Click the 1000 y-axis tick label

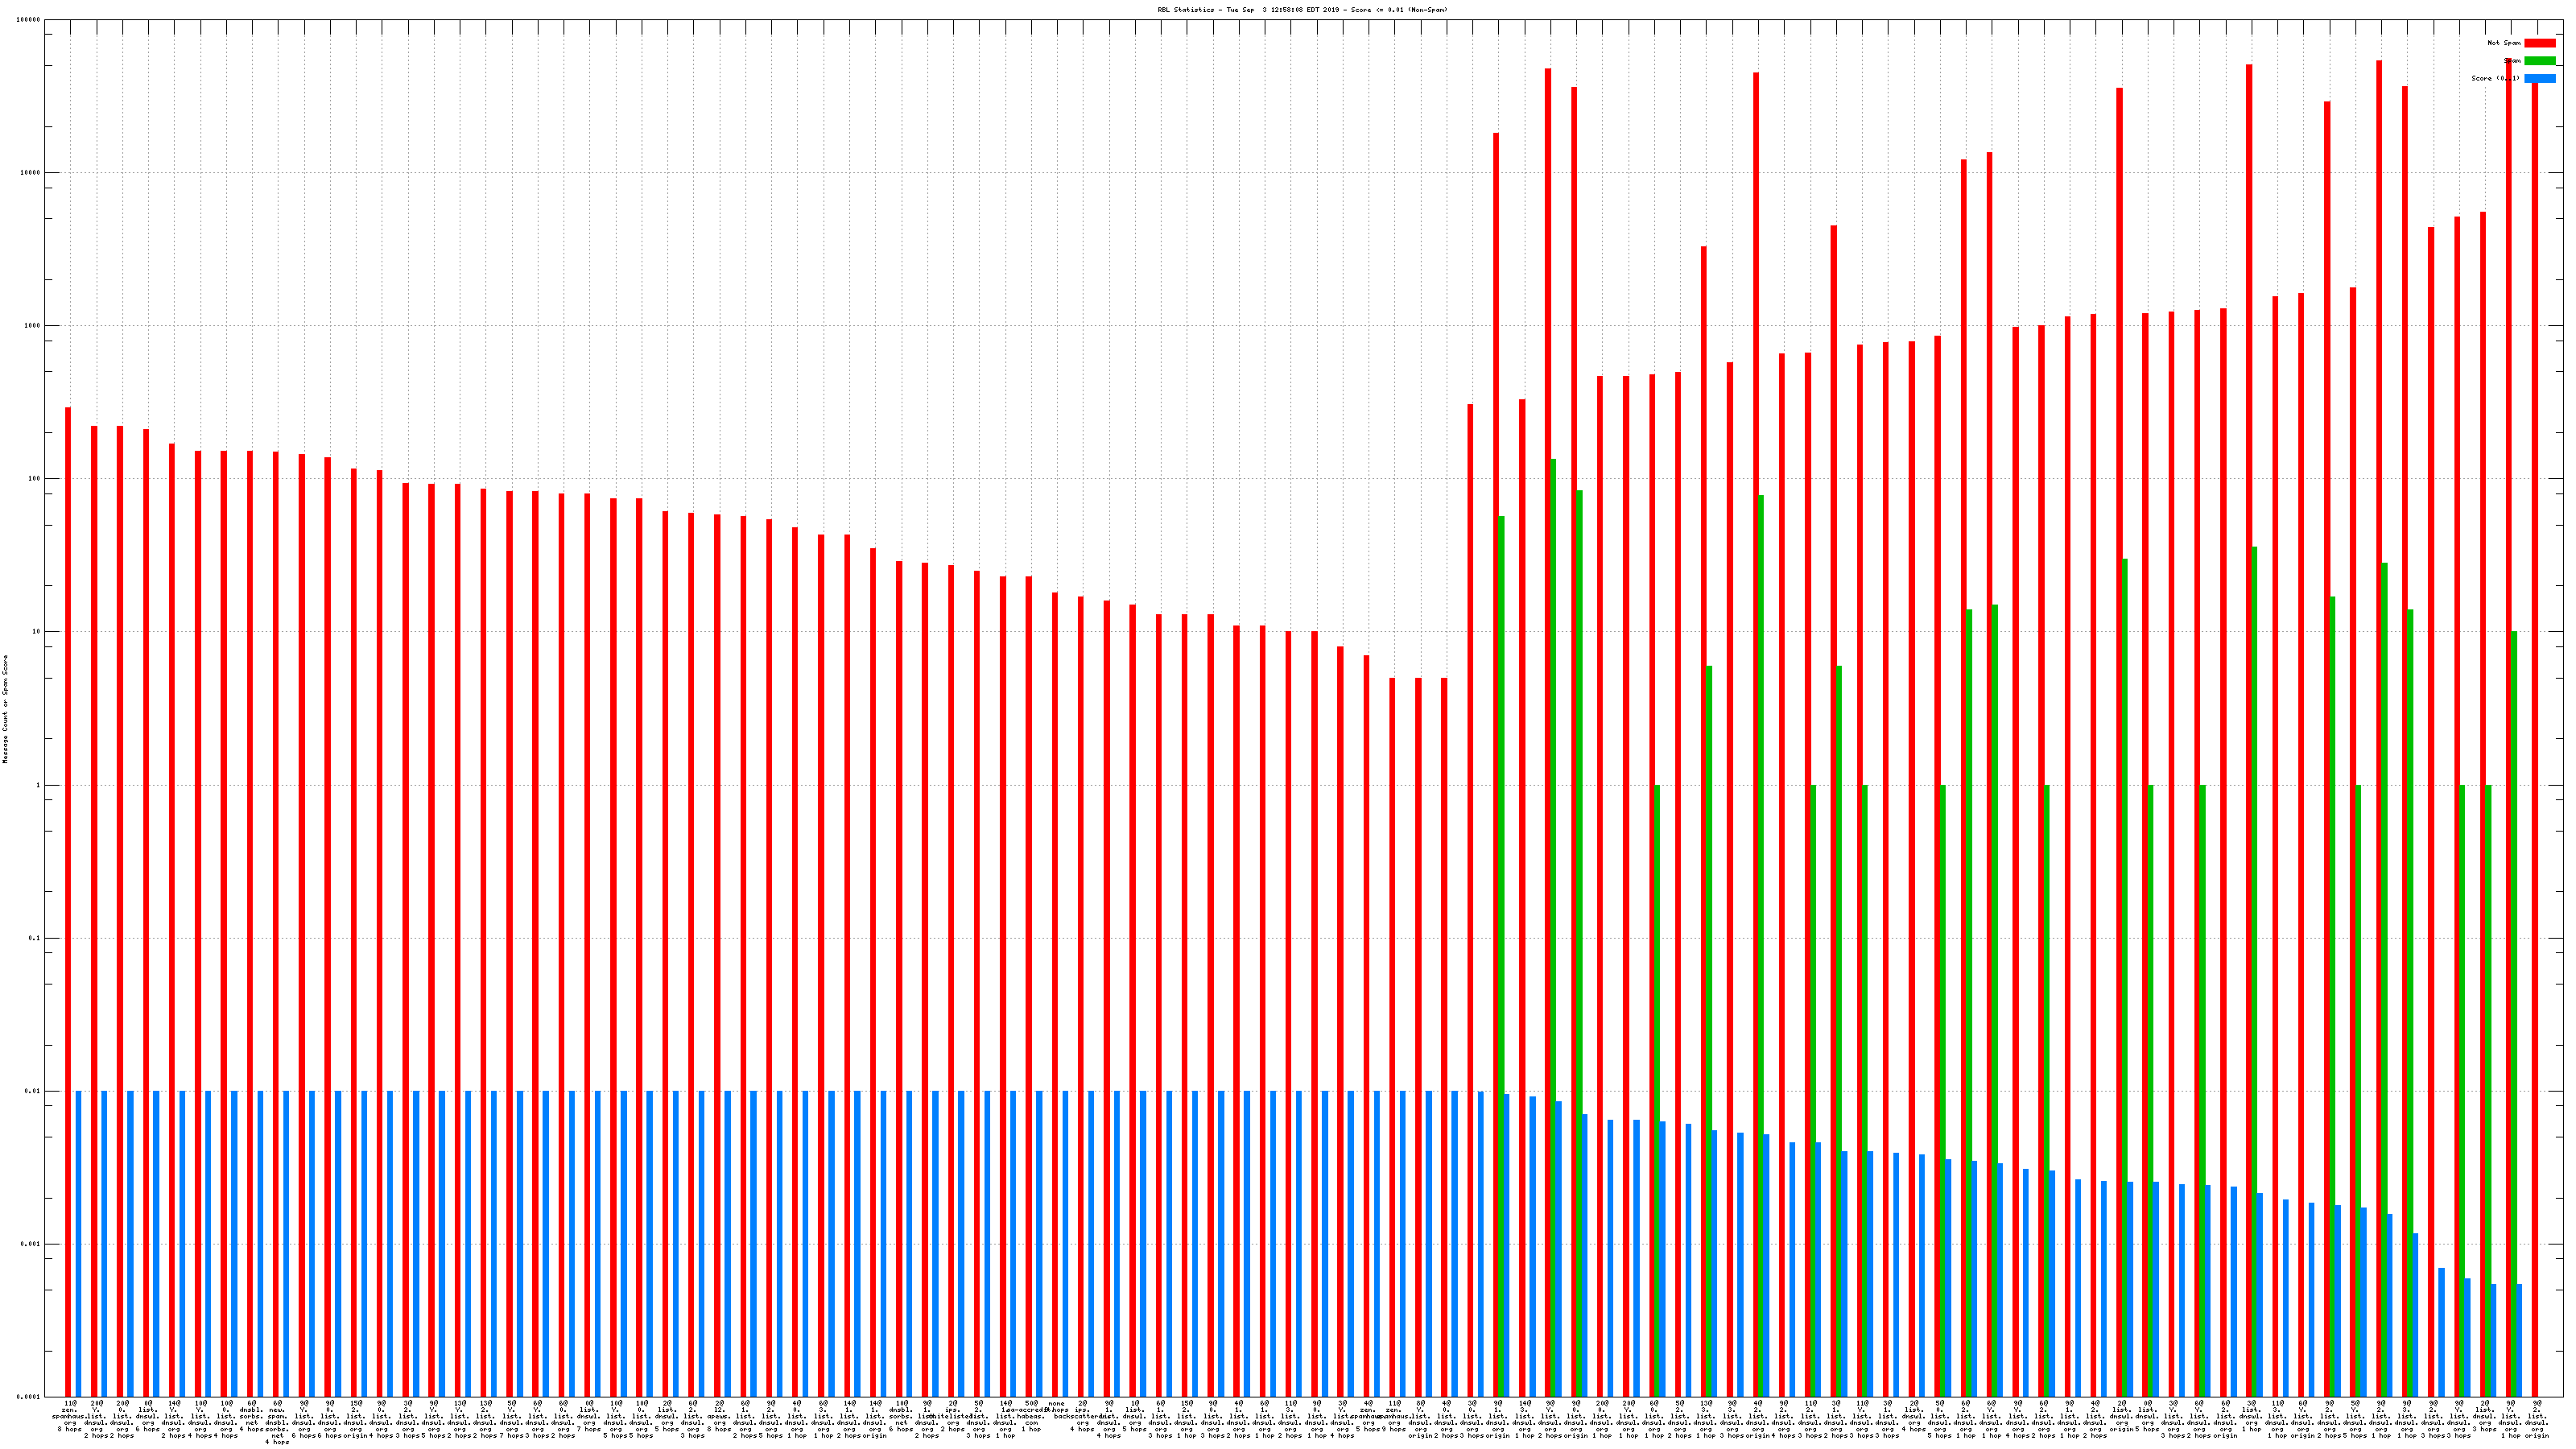(32, 326)
